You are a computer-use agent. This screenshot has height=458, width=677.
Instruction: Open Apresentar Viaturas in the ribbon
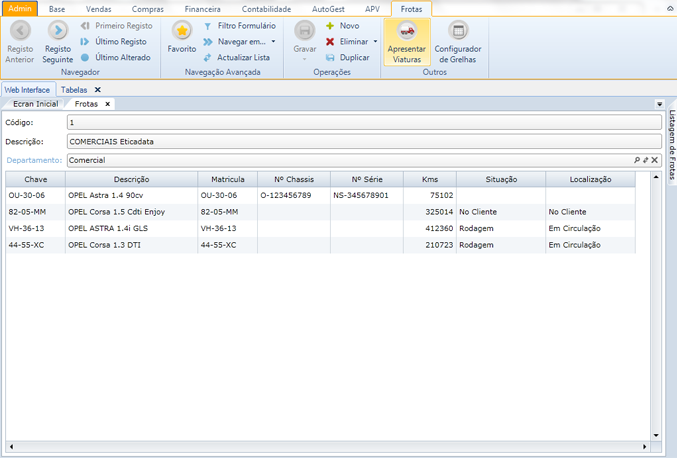pyautogui.click(x=406, y=33)
